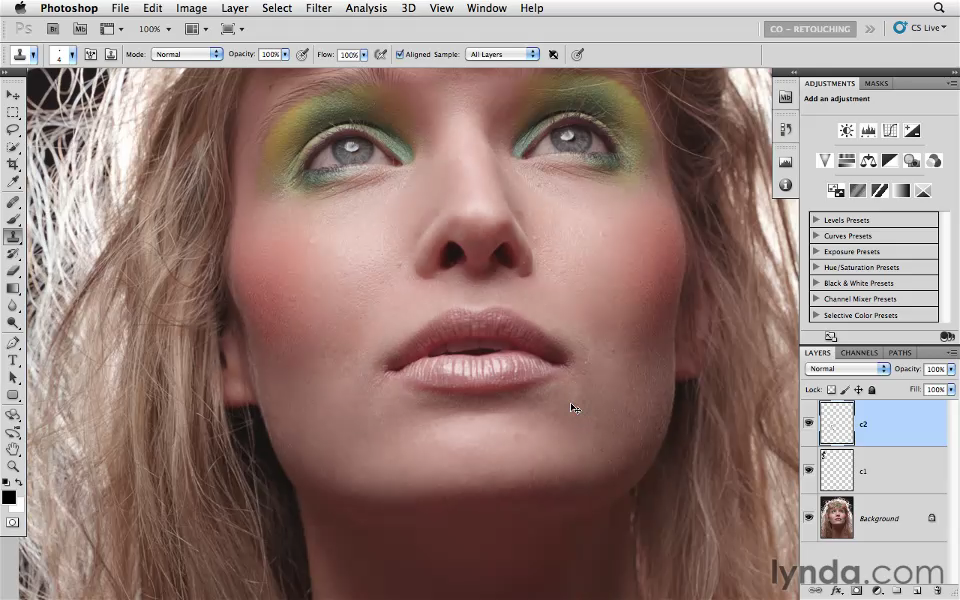Open the Info panel icon
The height and width of the screenshot is (600, 960).
[x=786, y=185]
